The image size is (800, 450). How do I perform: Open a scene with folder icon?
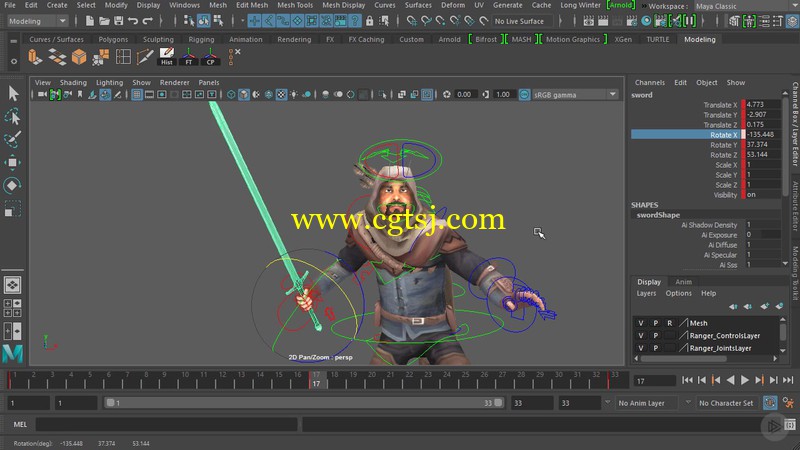(x=104, y=21)
